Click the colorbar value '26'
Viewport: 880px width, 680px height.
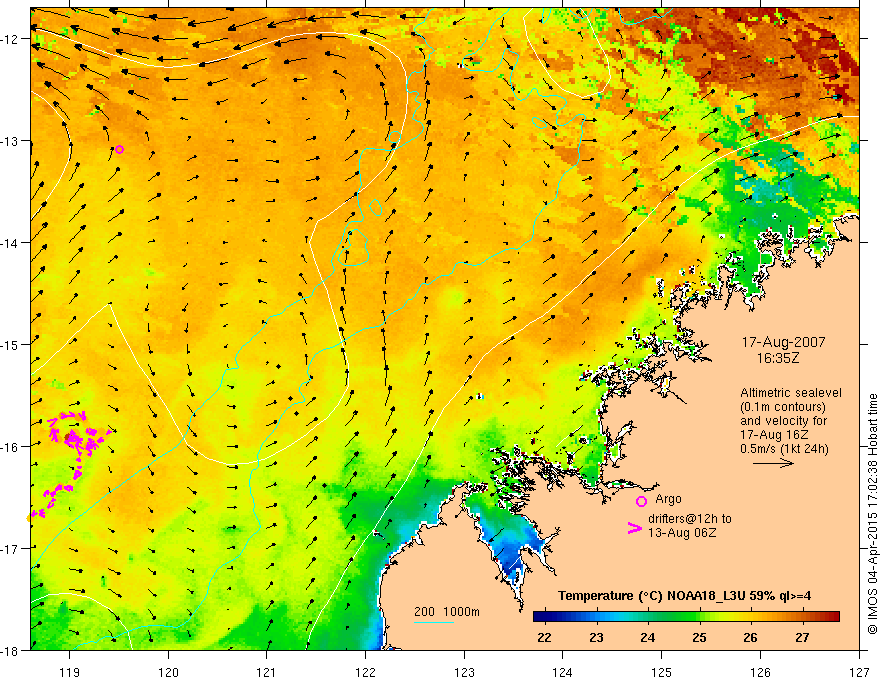(x=750, y=638)
